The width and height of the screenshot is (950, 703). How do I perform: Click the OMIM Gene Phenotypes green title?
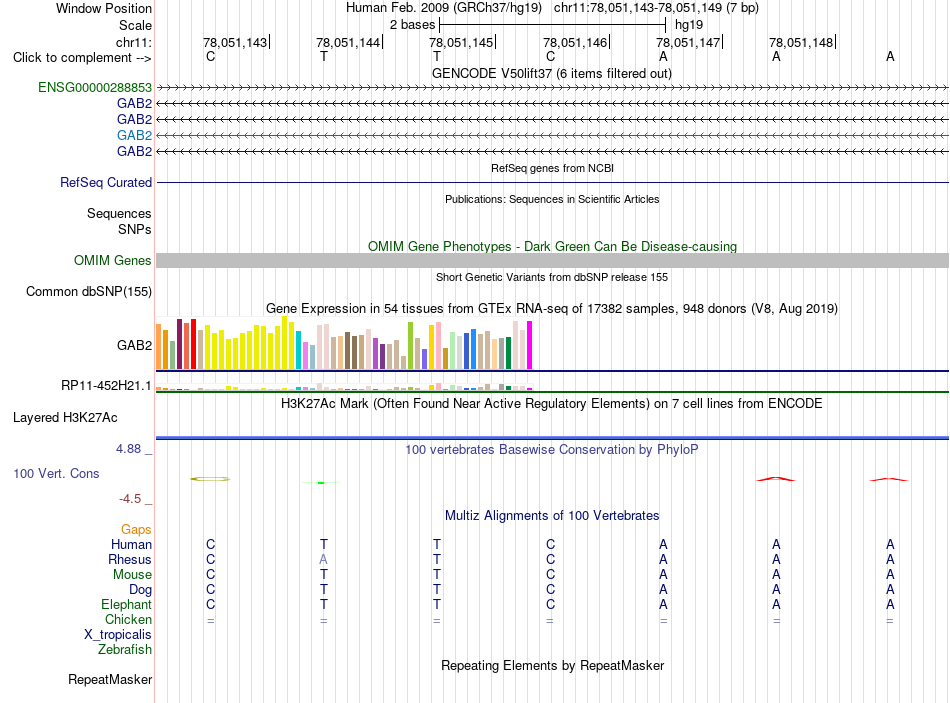coord(552,247)
